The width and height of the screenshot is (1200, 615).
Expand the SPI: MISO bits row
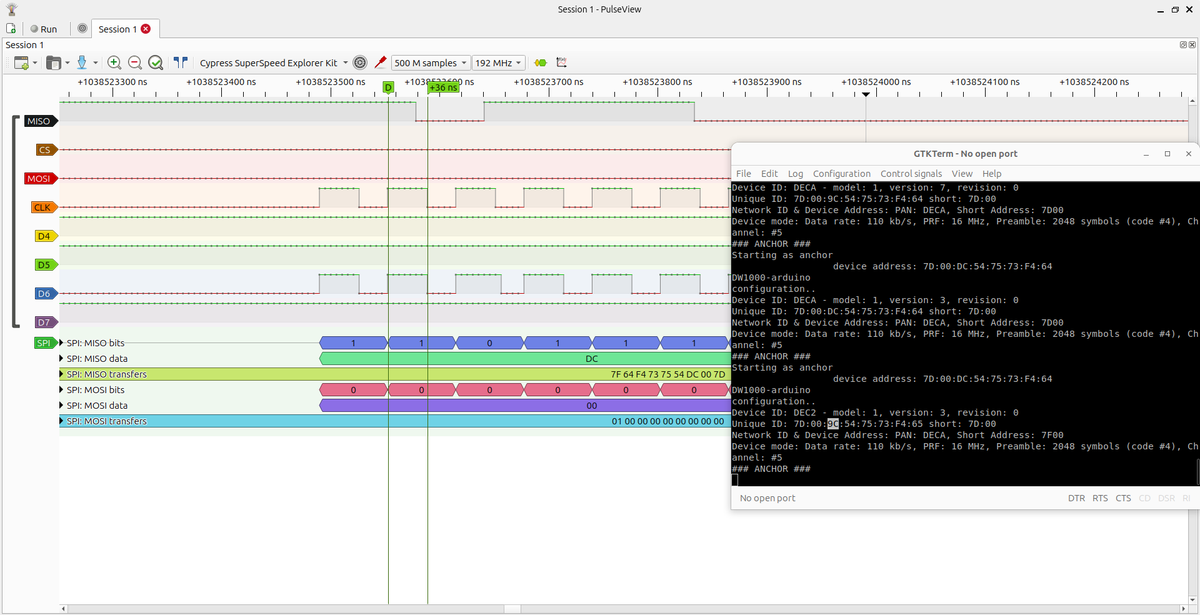point(63,343)
